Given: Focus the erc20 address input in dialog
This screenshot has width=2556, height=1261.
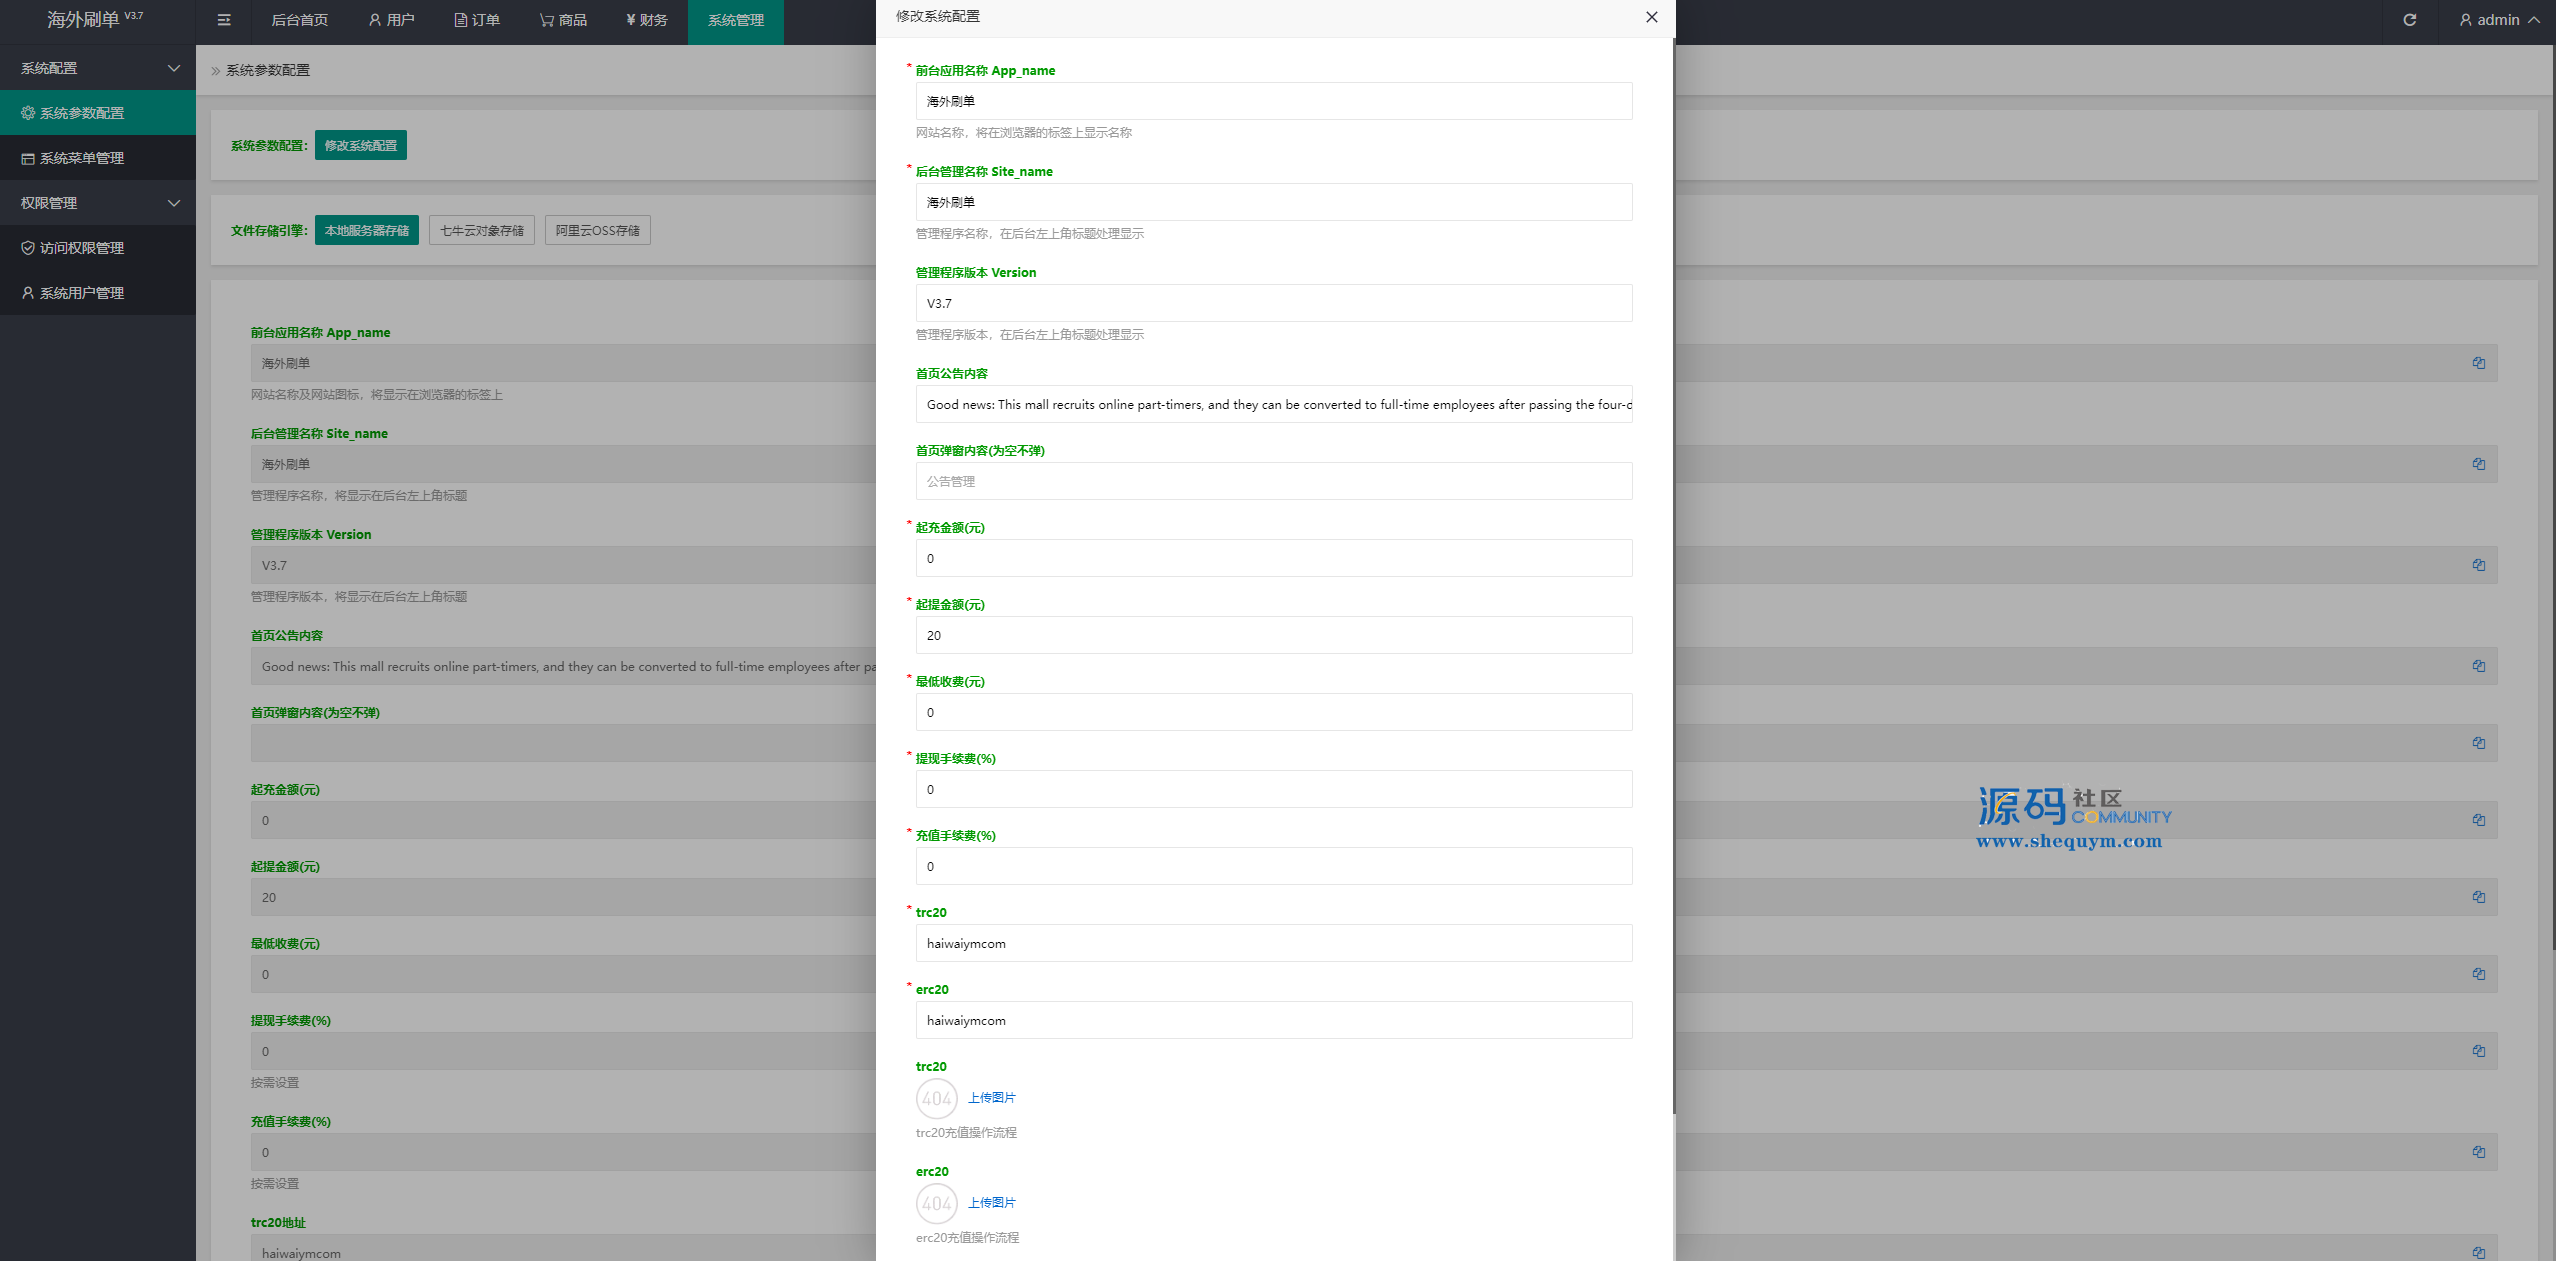Looking at the screenshot, I should (x=1274, y=1020).
